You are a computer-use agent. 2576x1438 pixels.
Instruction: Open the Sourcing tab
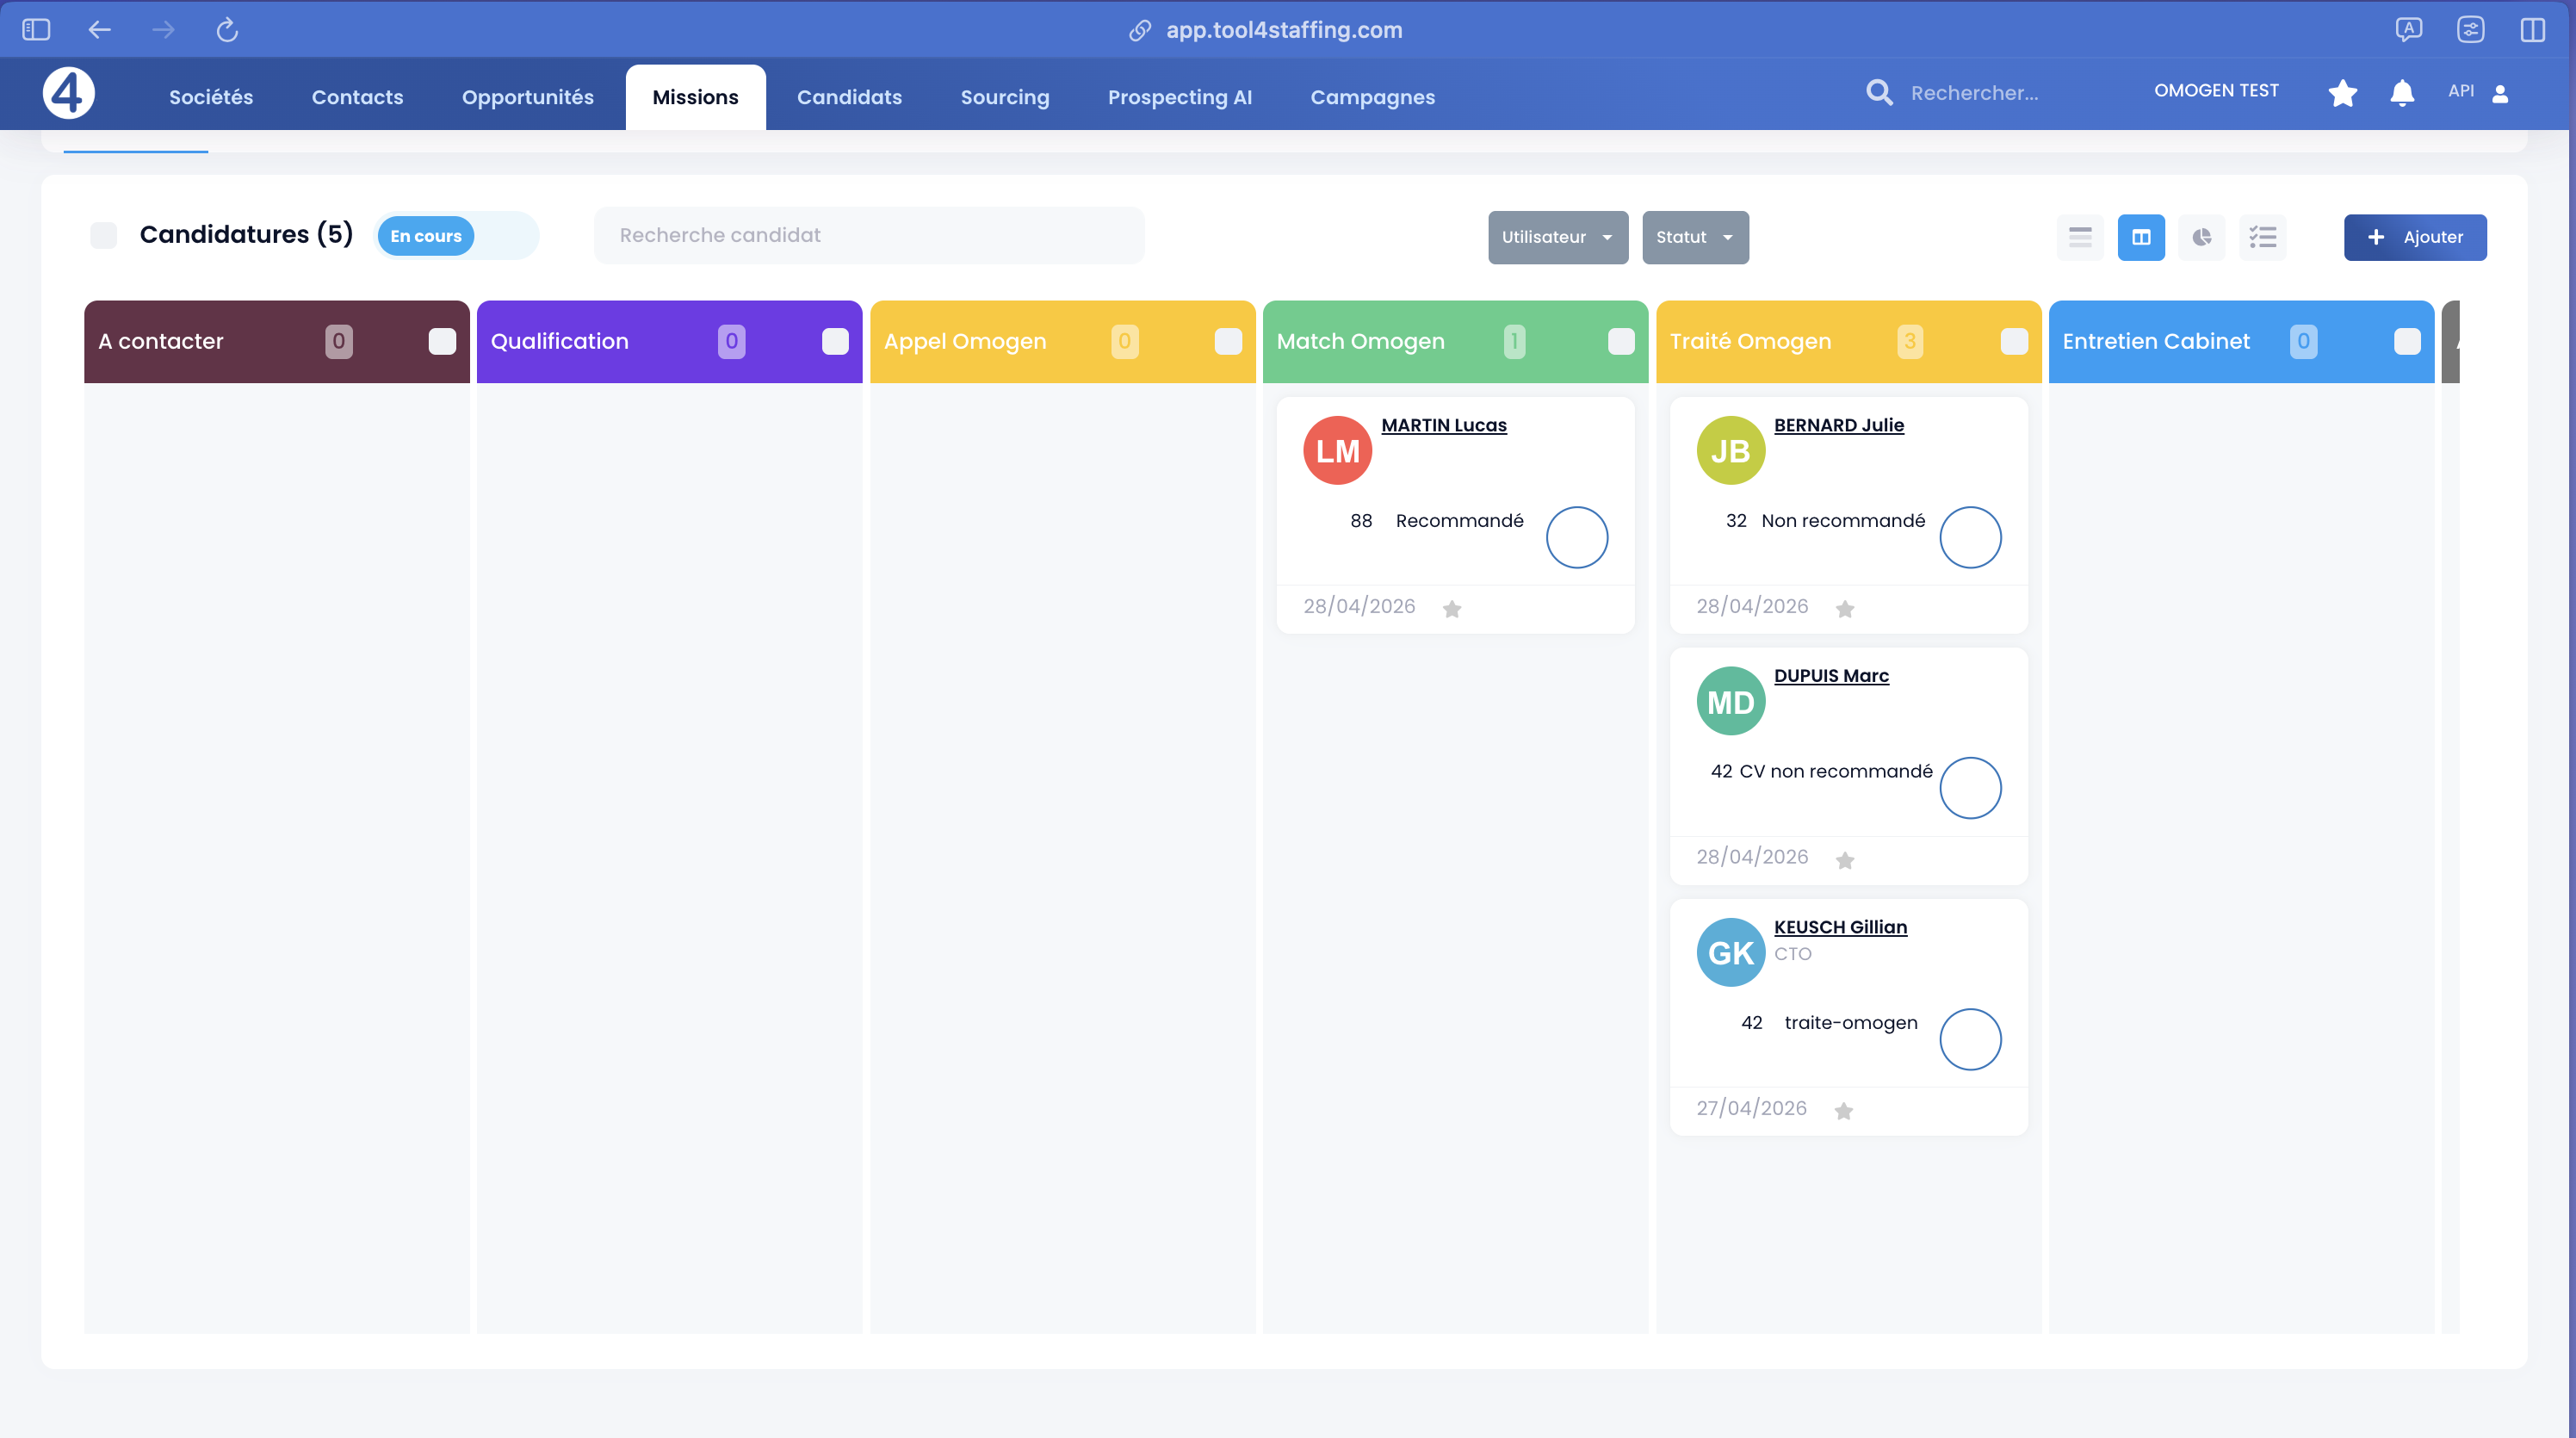(1004, 97)
